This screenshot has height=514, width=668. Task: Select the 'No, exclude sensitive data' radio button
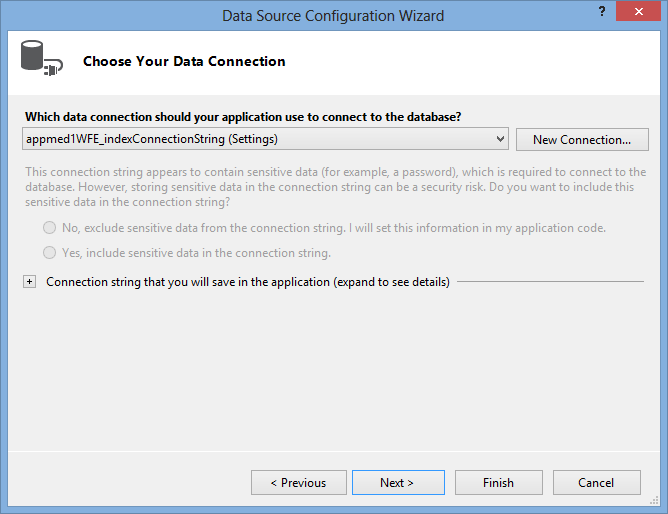point(49,228)
